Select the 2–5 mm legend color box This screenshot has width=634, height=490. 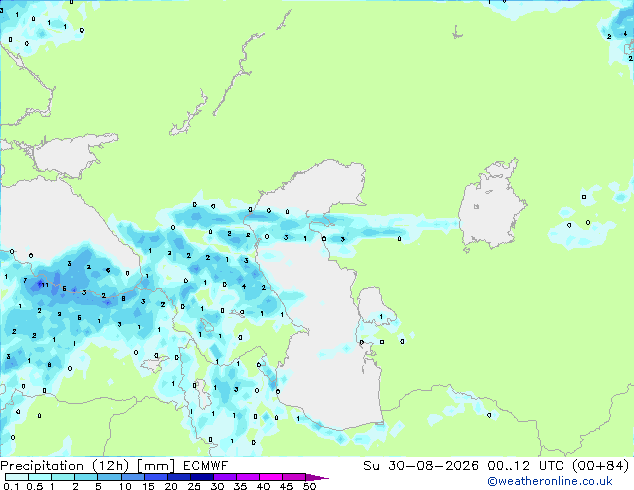(x=86, y=477)
